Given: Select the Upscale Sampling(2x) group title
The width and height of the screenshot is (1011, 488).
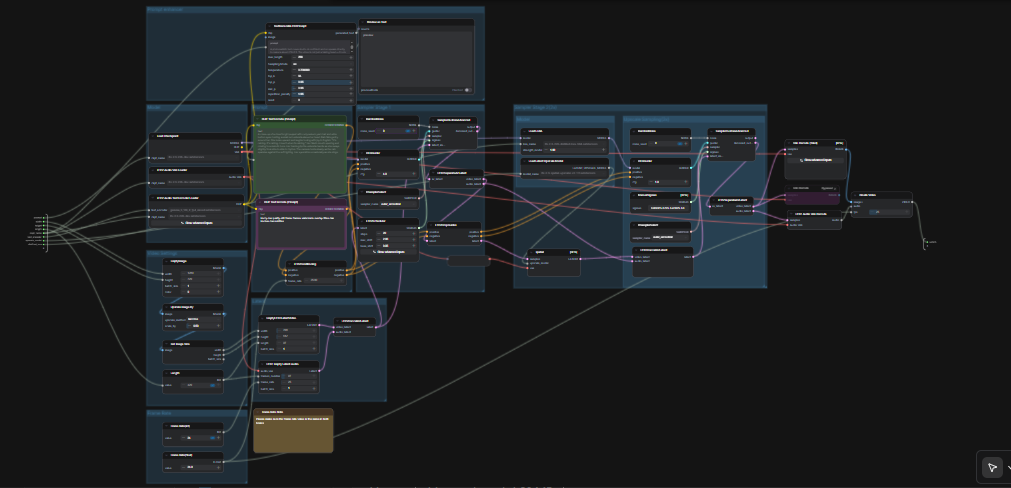Looking at the screenshot, I should coord(647,120).
